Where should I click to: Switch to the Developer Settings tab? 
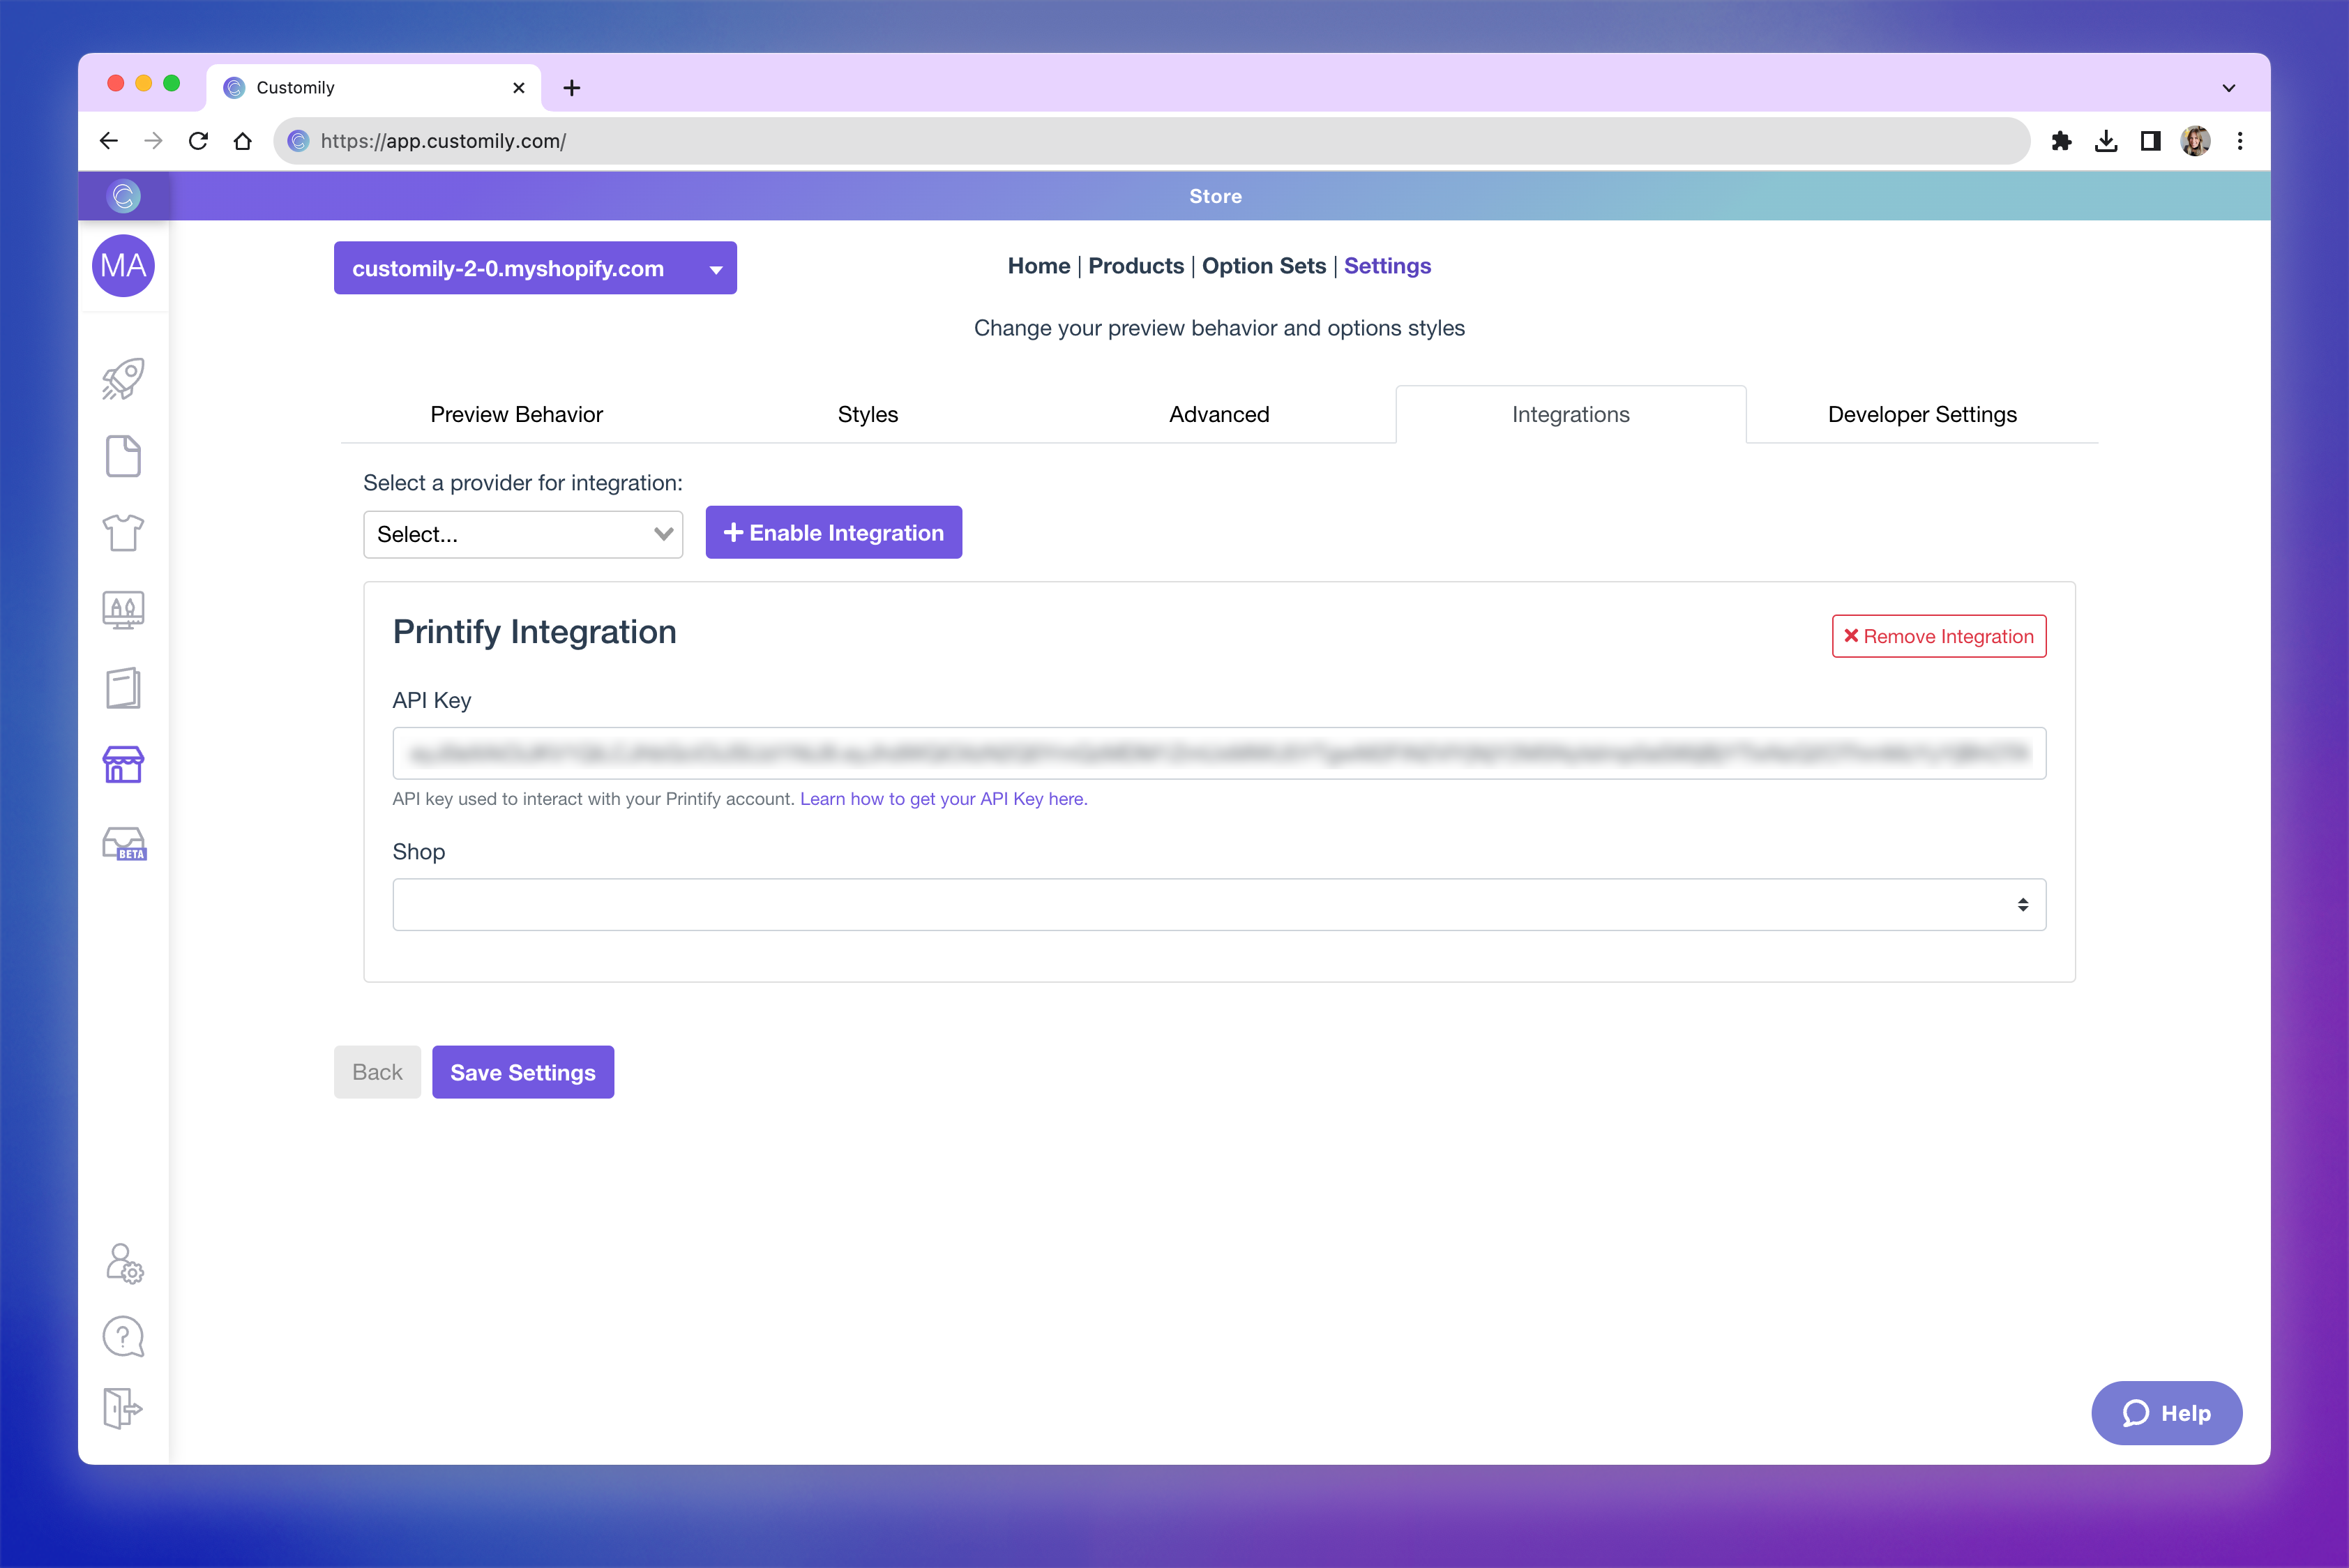click(1921, 414)
